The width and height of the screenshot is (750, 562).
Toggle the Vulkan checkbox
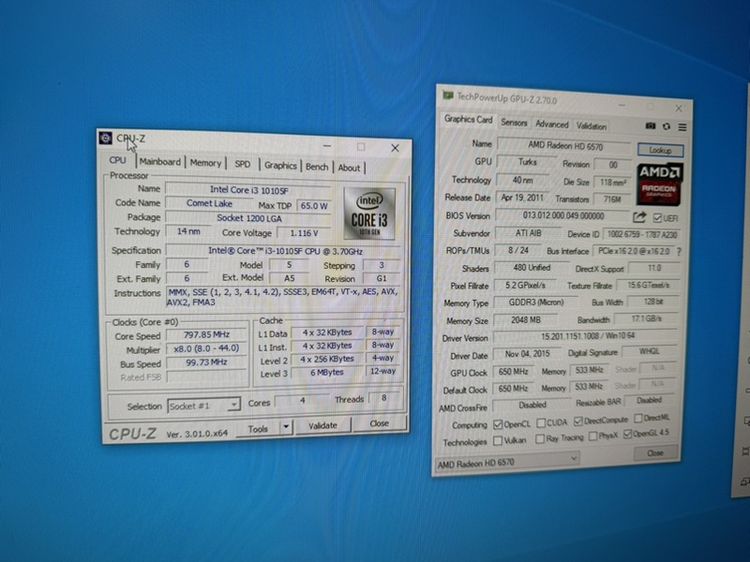497,440
